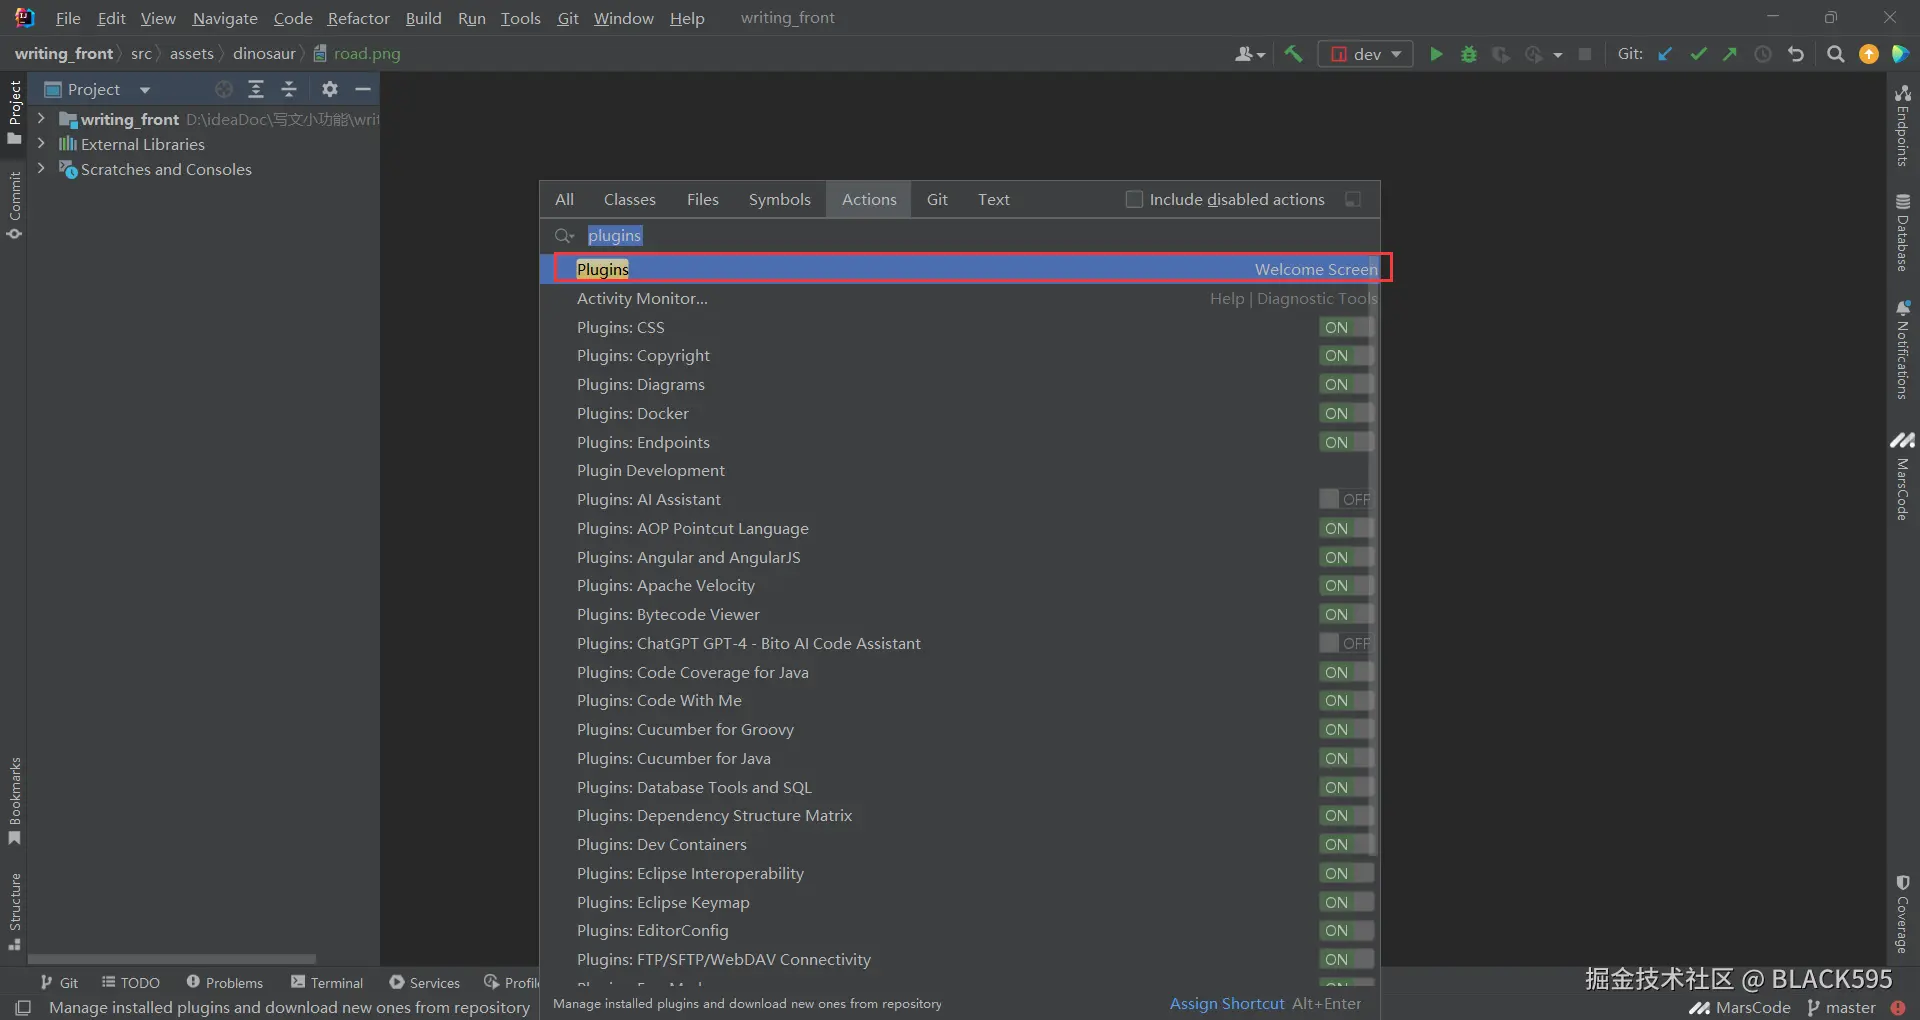Open the Bookmarks tool window
Viewport: 1920px width, 1020px height.
14,801
